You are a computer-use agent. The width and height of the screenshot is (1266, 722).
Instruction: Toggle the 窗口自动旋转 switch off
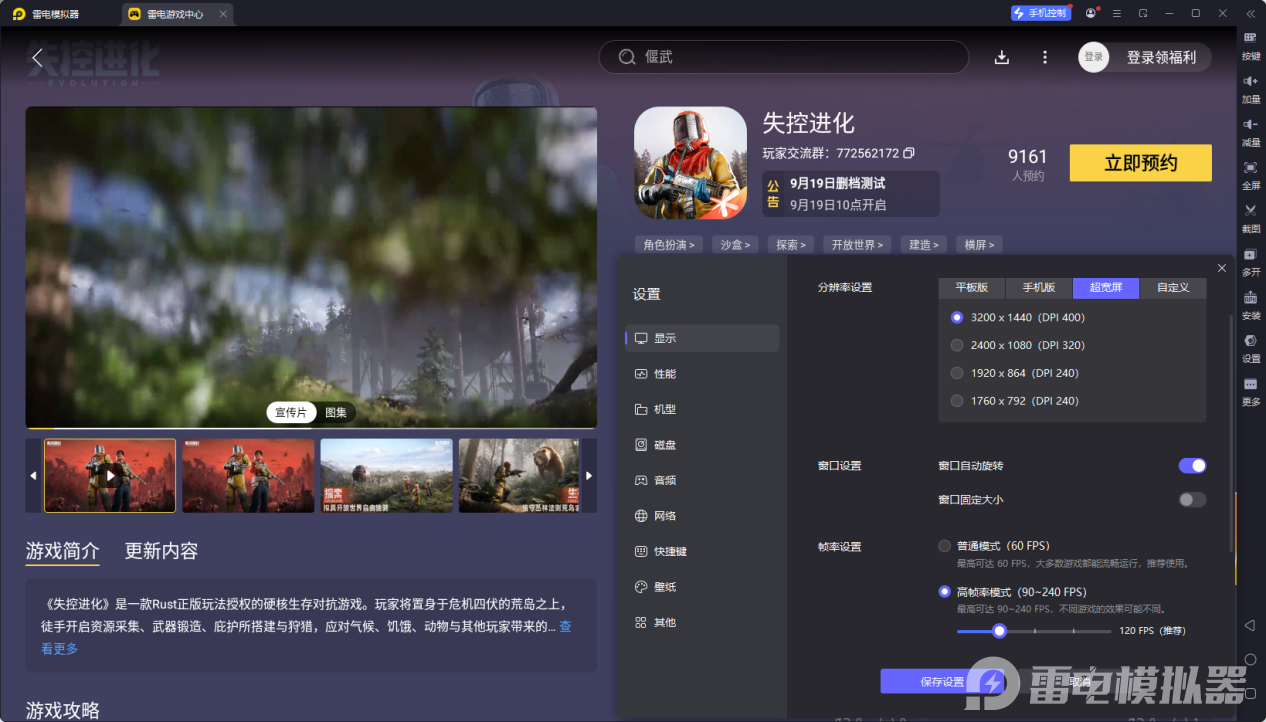[1192, 466]
